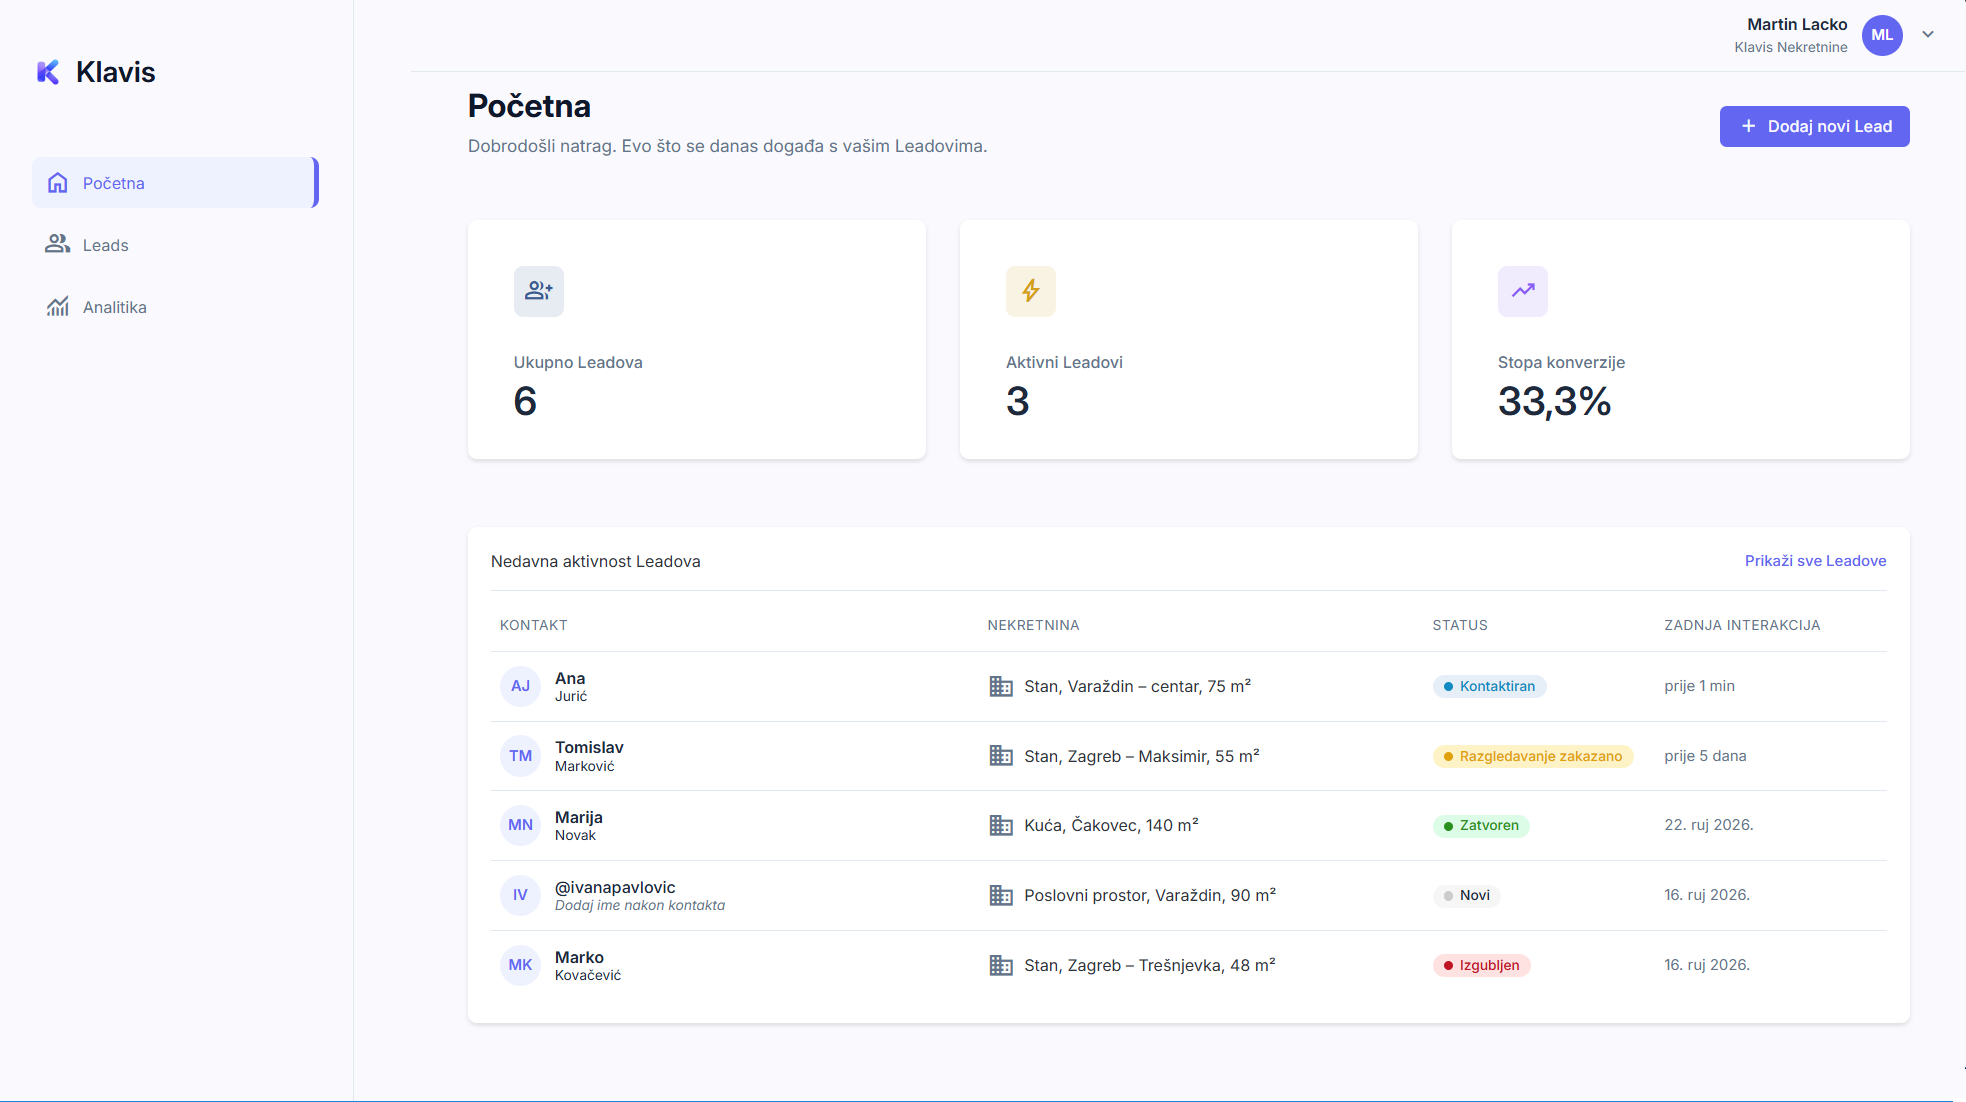1966x1102 pixels.
Task: Open the Analitika sidebar menu item
Action: (175, 307)
